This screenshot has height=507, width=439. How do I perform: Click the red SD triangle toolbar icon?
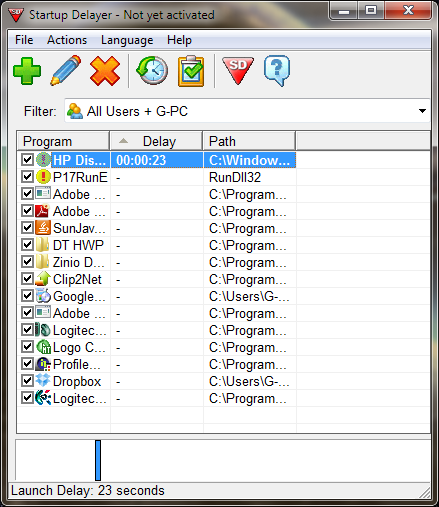click(x=238, y=71)
